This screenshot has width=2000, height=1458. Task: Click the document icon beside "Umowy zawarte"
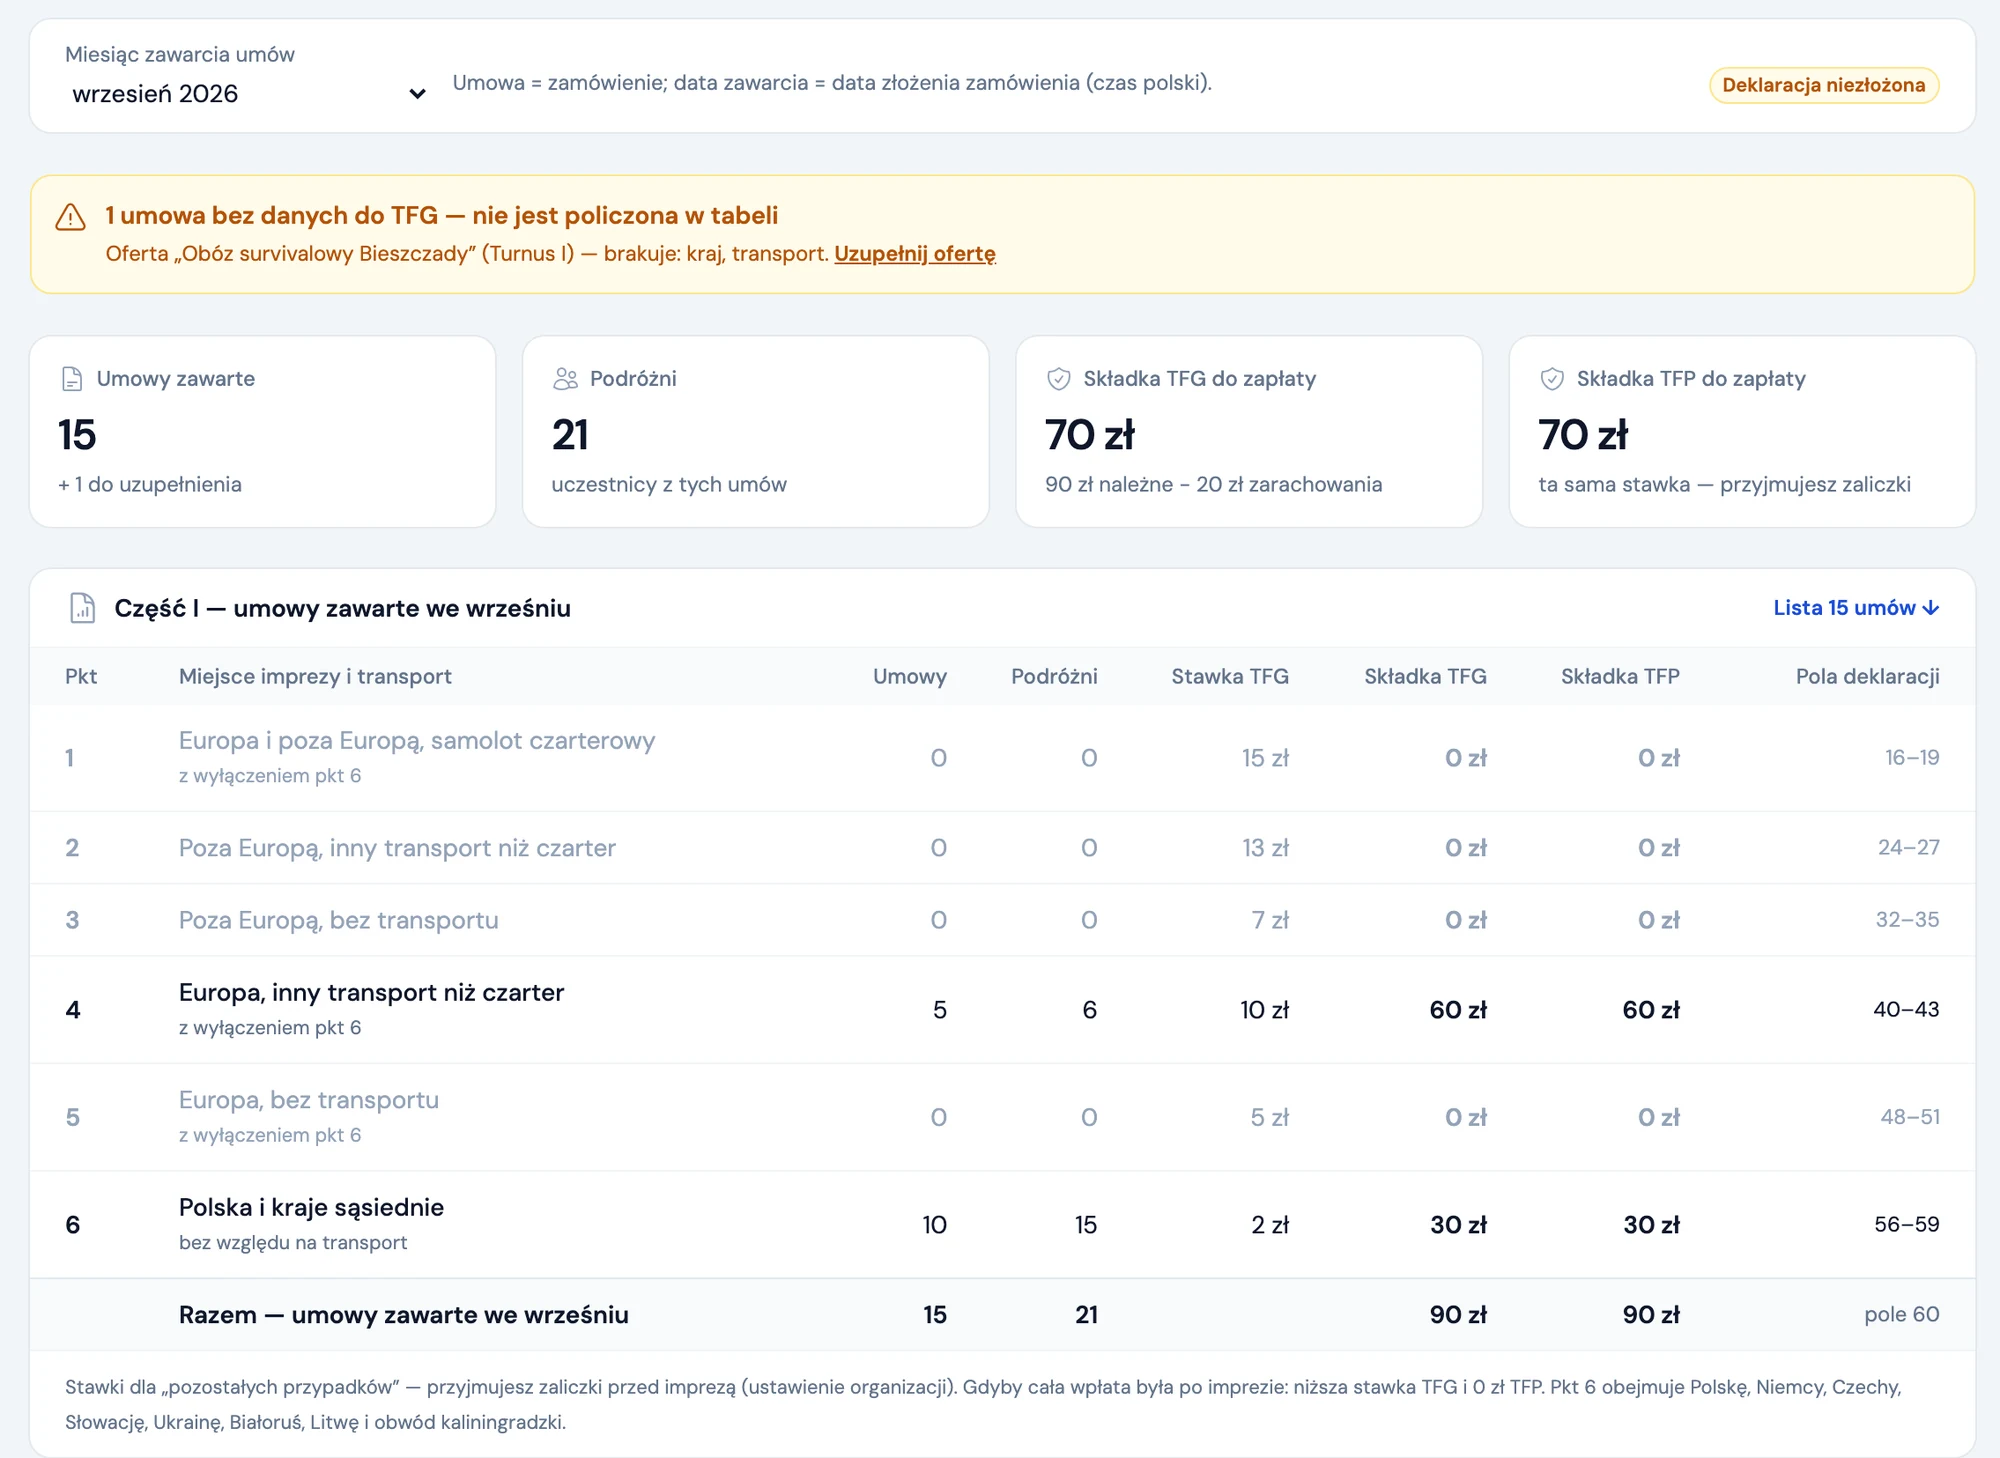pos(72,379)
